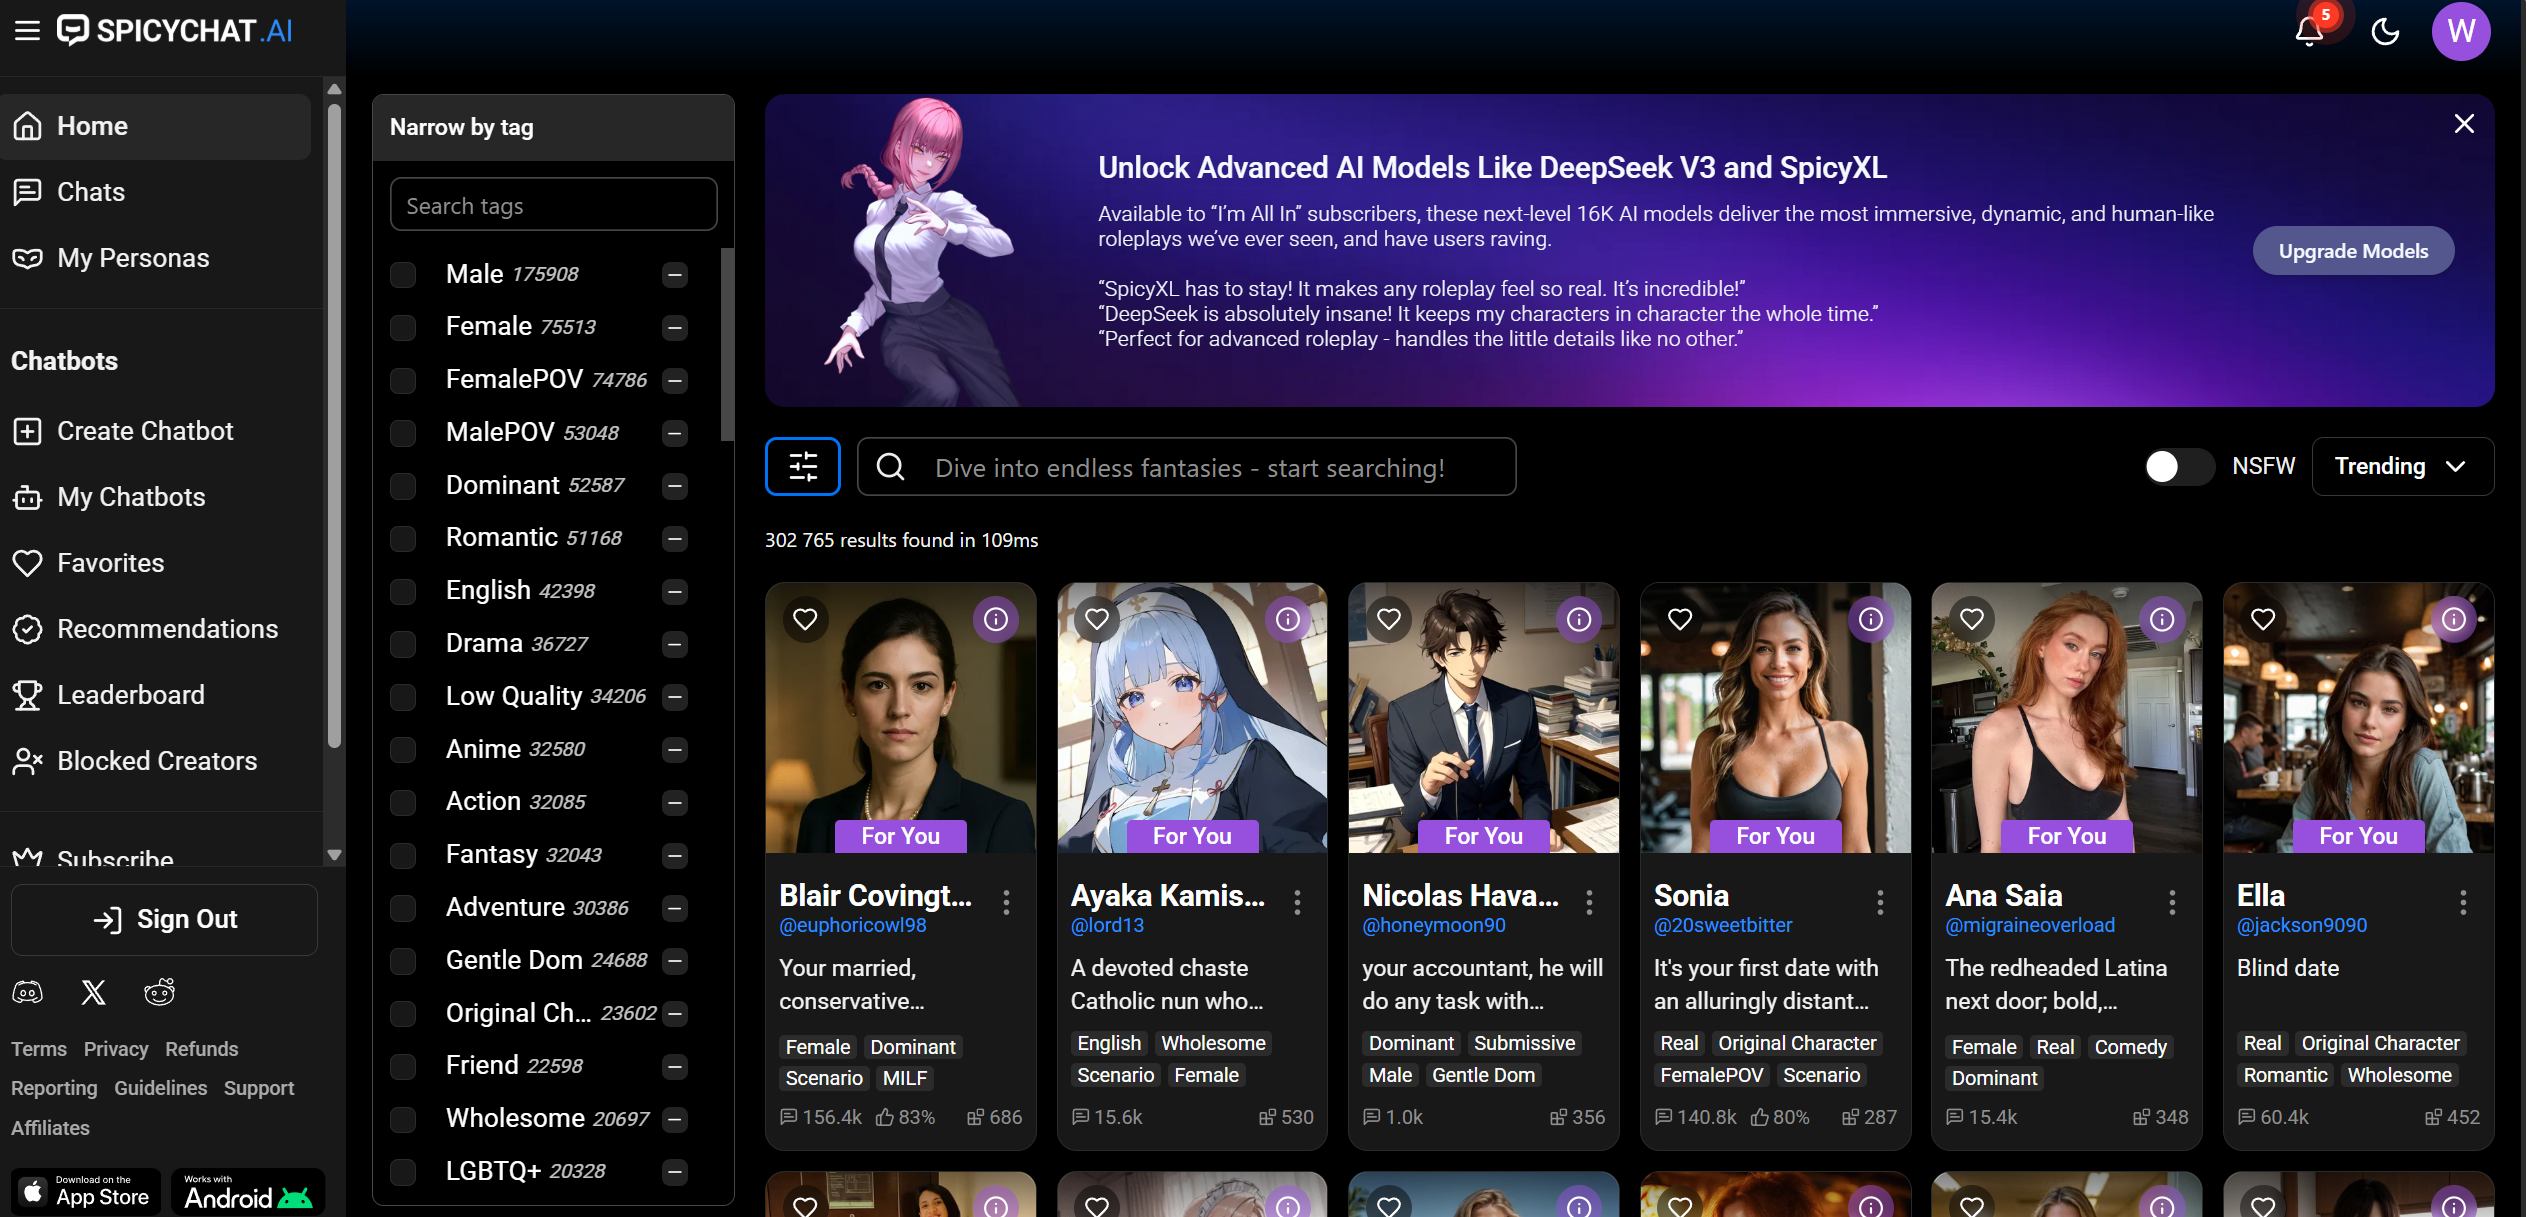The height and width of the screenshot is (1217, 2526).
Task: Open the Privacy link
Action: (x=116, y=1048)
